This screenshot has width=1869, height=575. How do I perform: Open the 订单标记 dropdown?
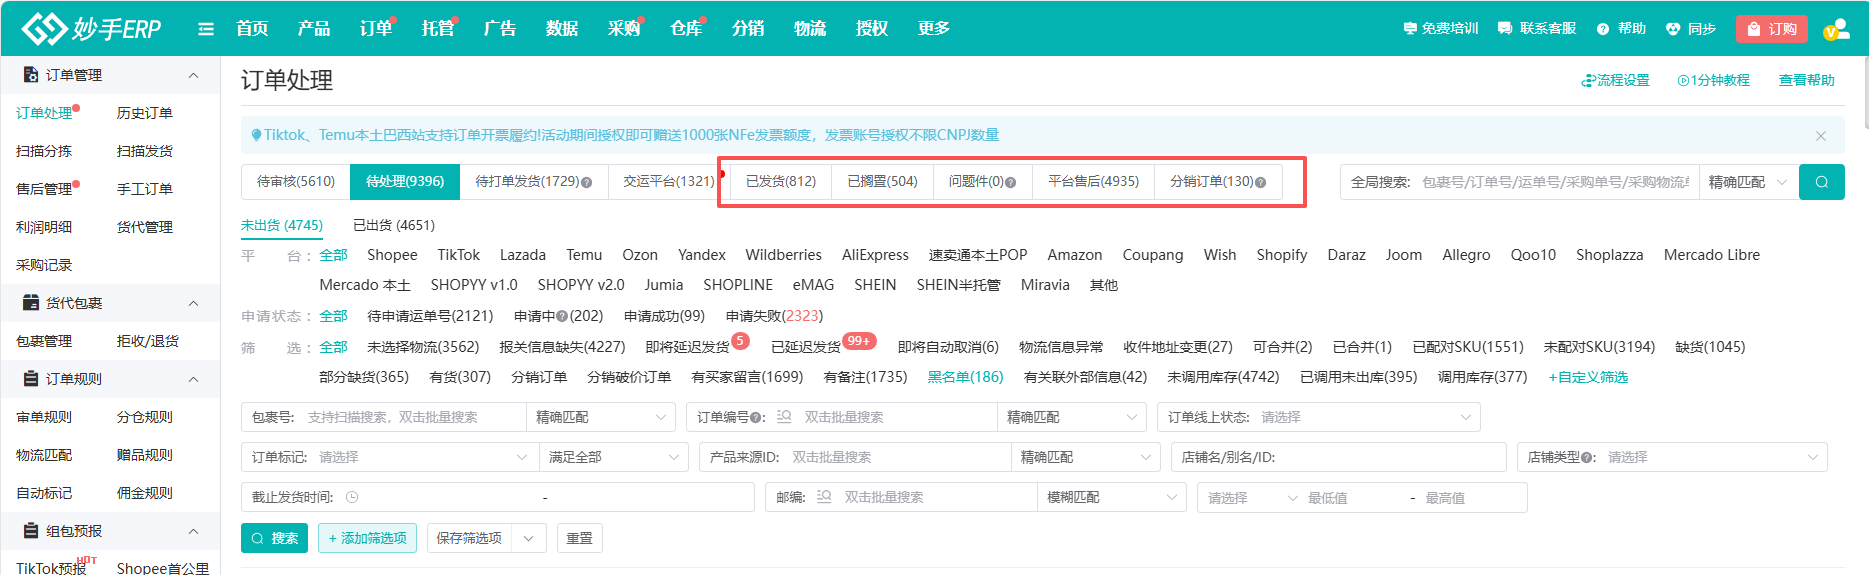[x=390, y=457]
